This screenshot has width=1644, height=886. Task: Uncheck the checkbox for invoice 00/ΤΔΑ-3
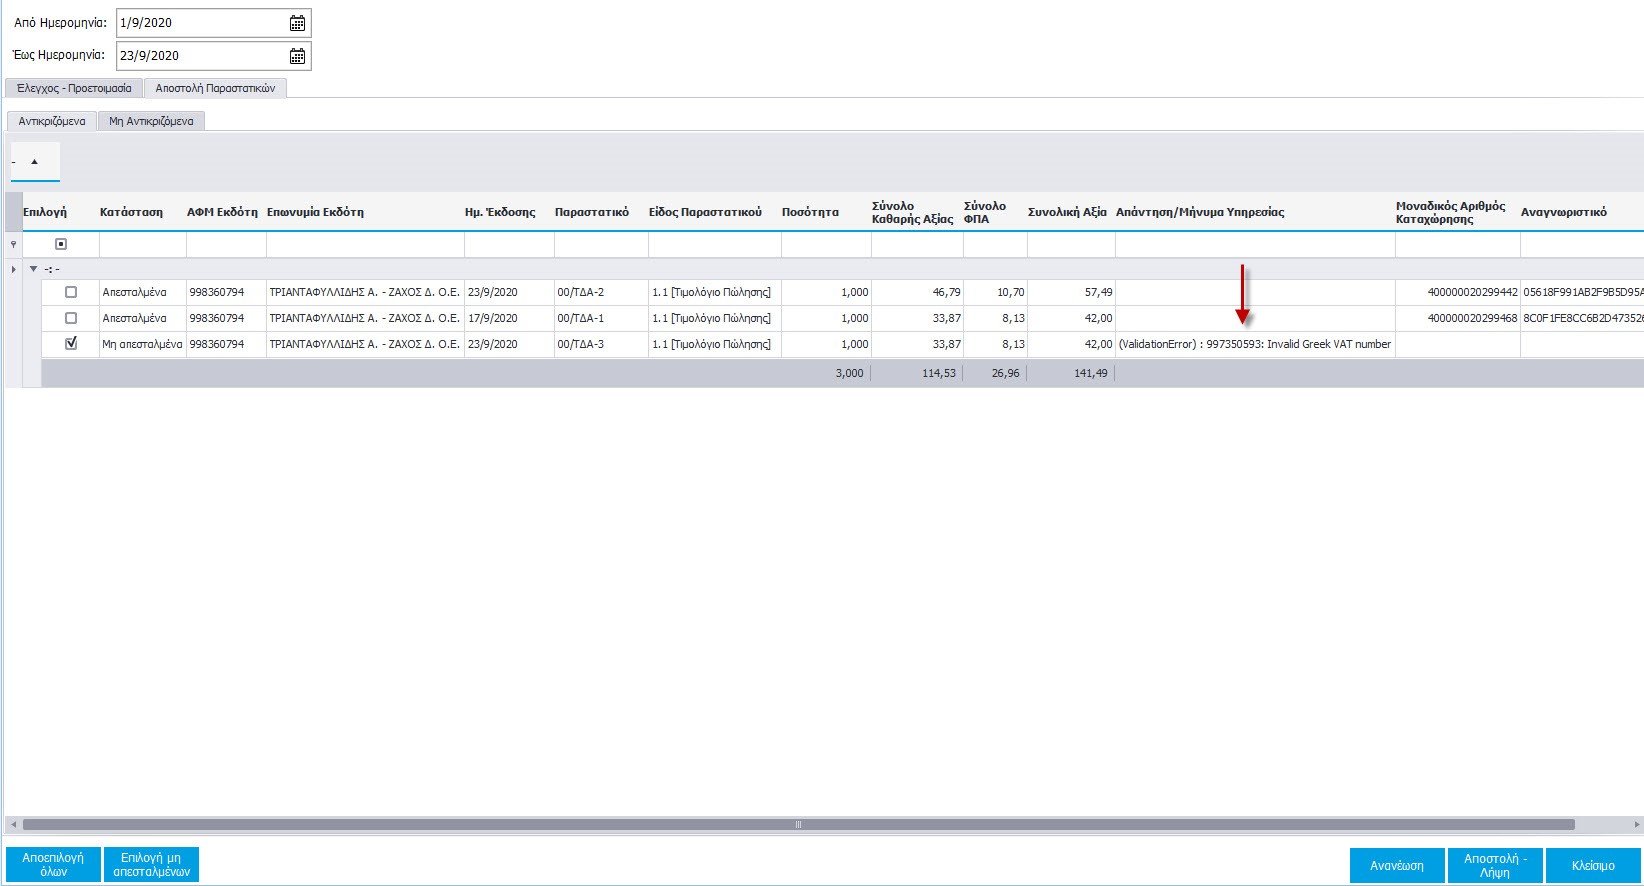pos(71,343)
